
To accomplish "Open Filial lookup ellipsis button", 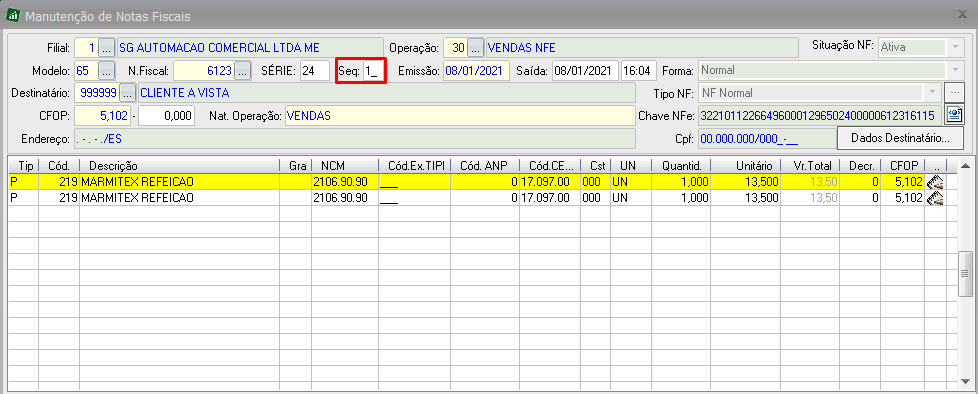I will click(107, 48).
